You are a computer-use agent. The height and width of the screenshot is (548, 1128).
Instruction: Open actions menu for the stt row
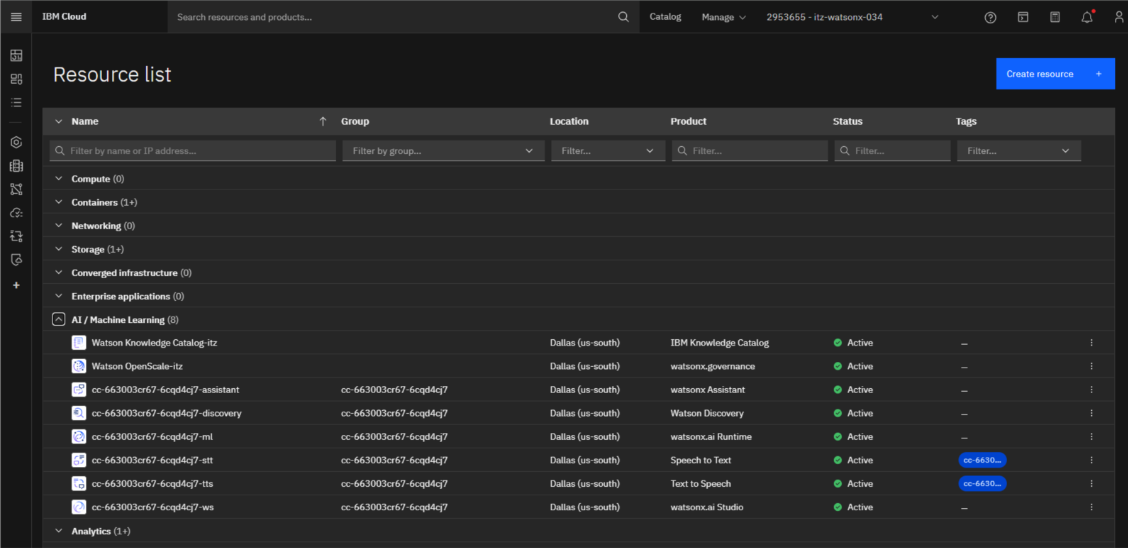click(1091, 460)
